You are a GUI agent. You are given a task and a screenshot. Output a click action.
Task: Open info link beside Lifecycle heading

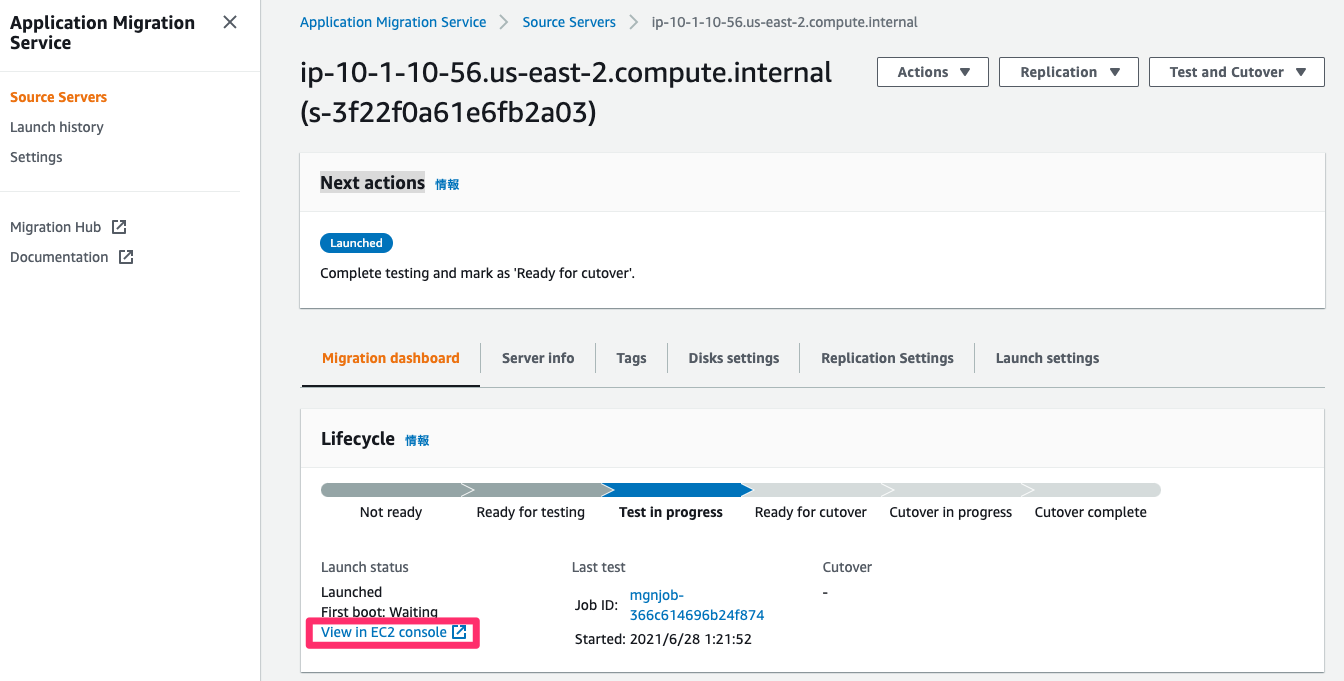tap(417, 440)
